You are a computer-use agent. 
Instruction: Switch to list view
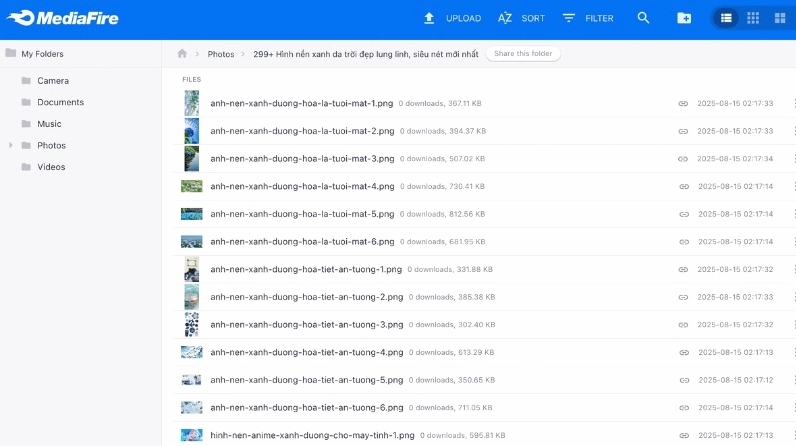(x=726, y=18)
